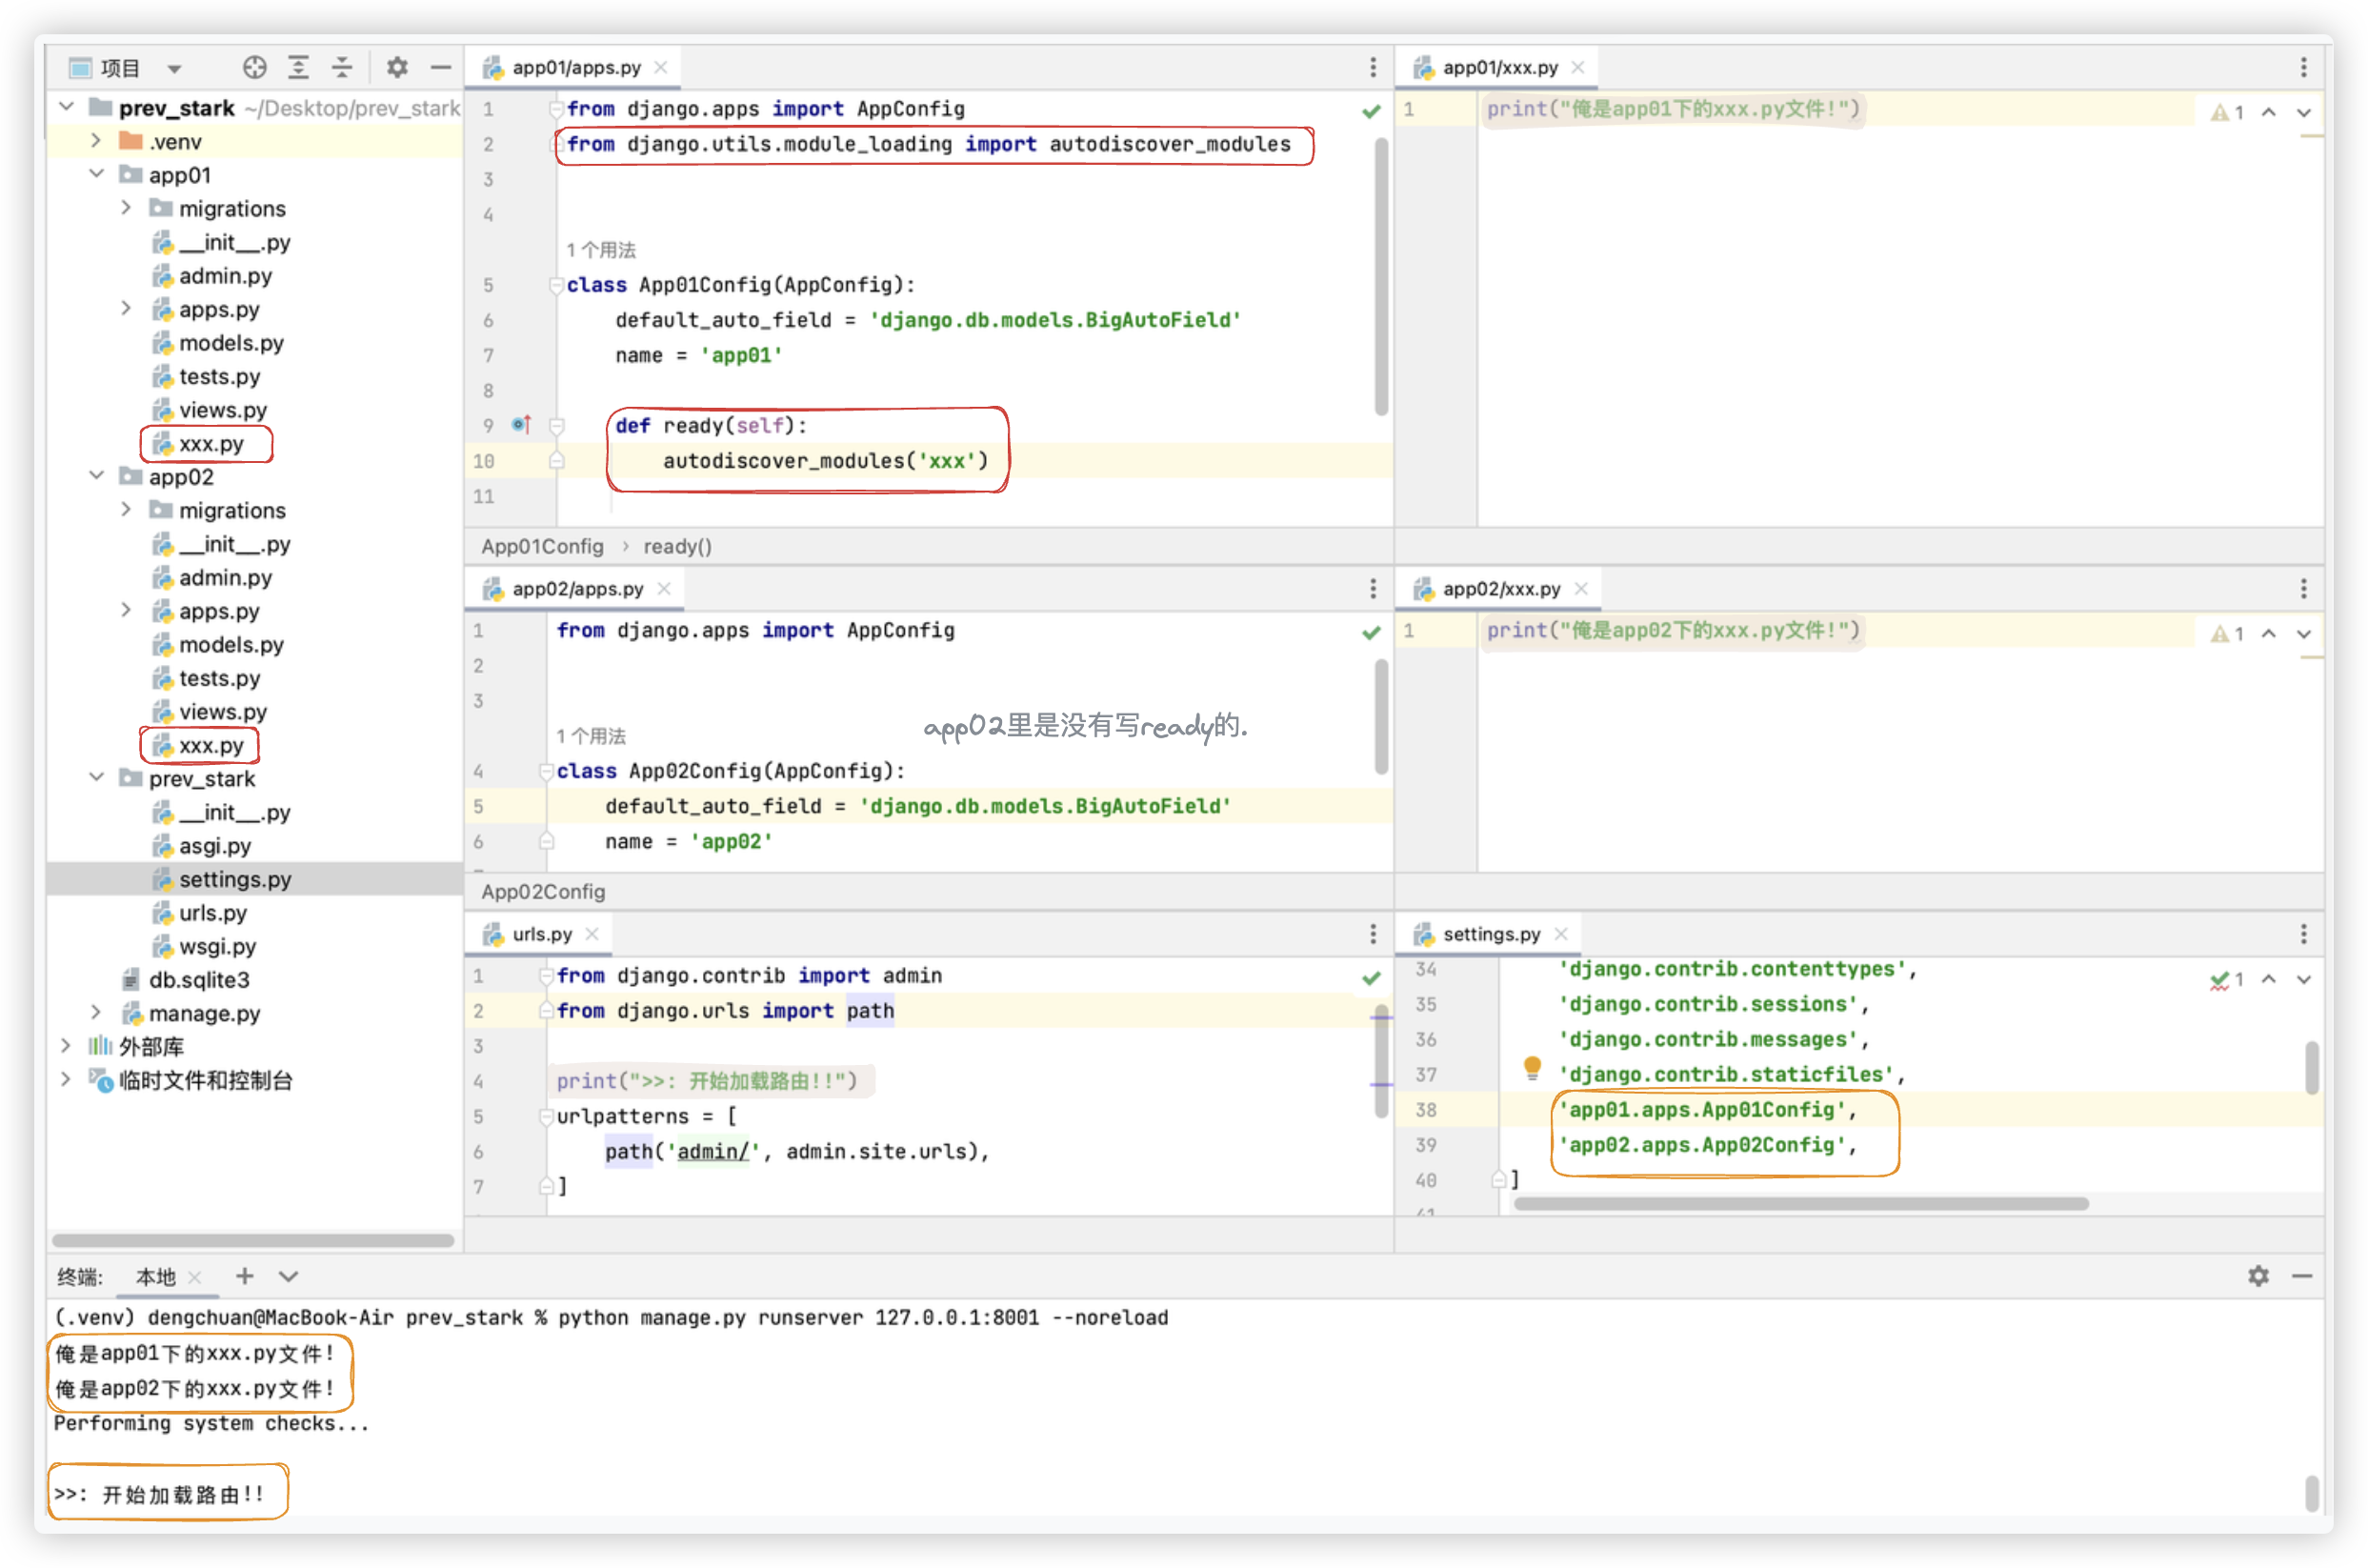Viewport: 2368px width, 1568px height.
Task: Click the yellow lightbulb in settings.py gutter
Action: click(x=1531, y=1068)
